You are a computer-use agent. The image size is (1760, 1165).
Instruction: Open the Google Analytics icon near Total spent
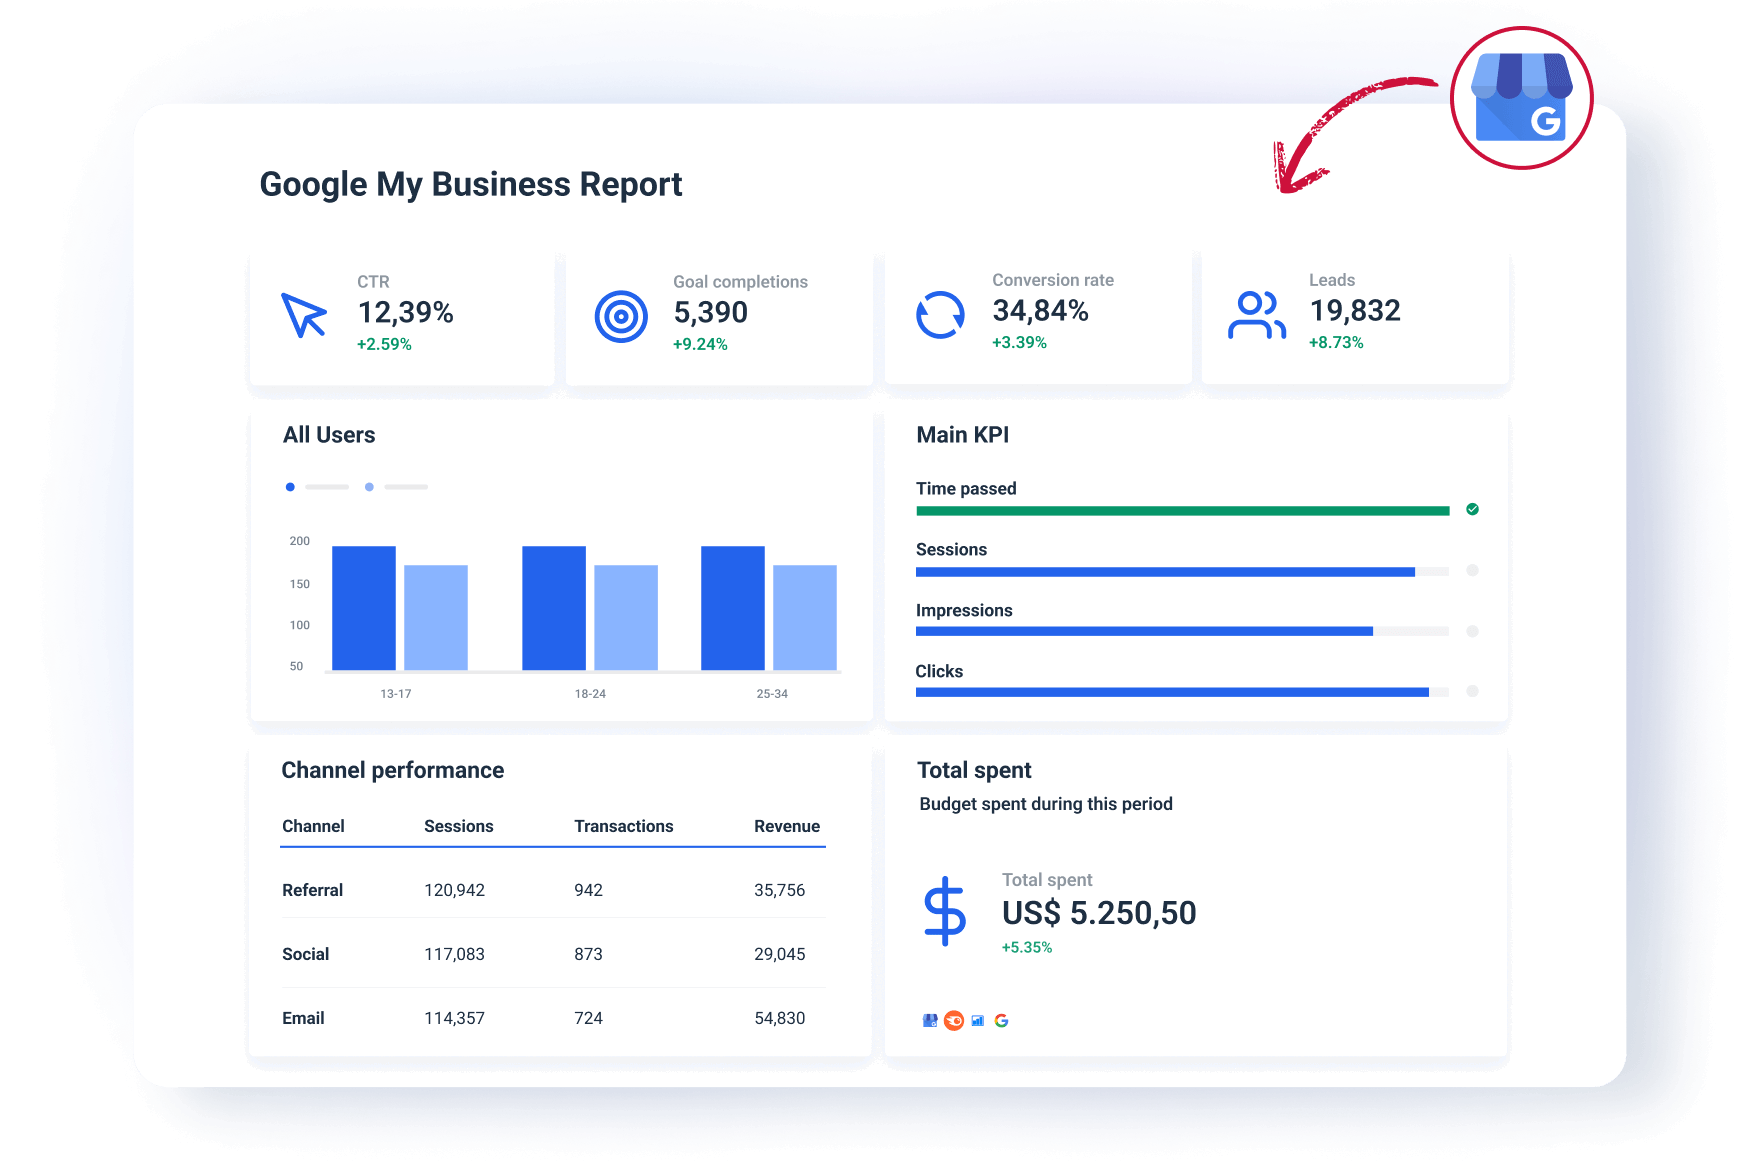click(977, 1021)
